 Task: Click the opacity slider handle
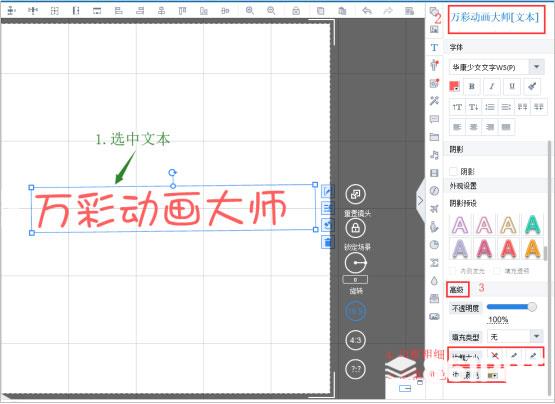click(532, 307)
